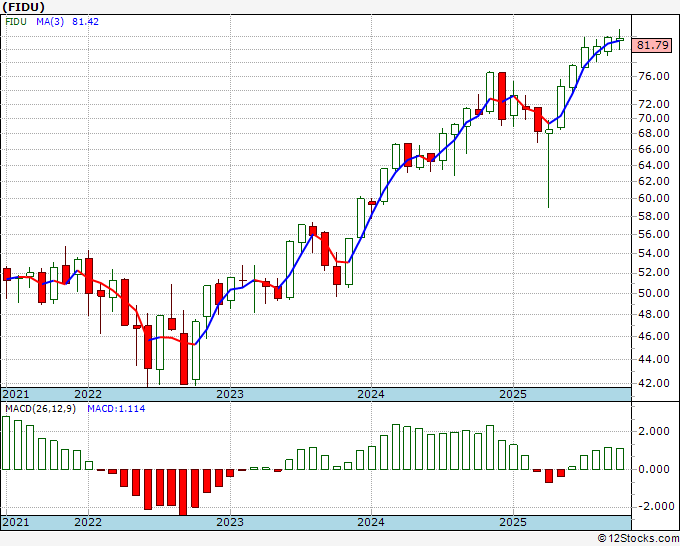Click the 2023 label on MACD panel axis
The height and width of the screenshot is (546, 680).
(230, 522)
